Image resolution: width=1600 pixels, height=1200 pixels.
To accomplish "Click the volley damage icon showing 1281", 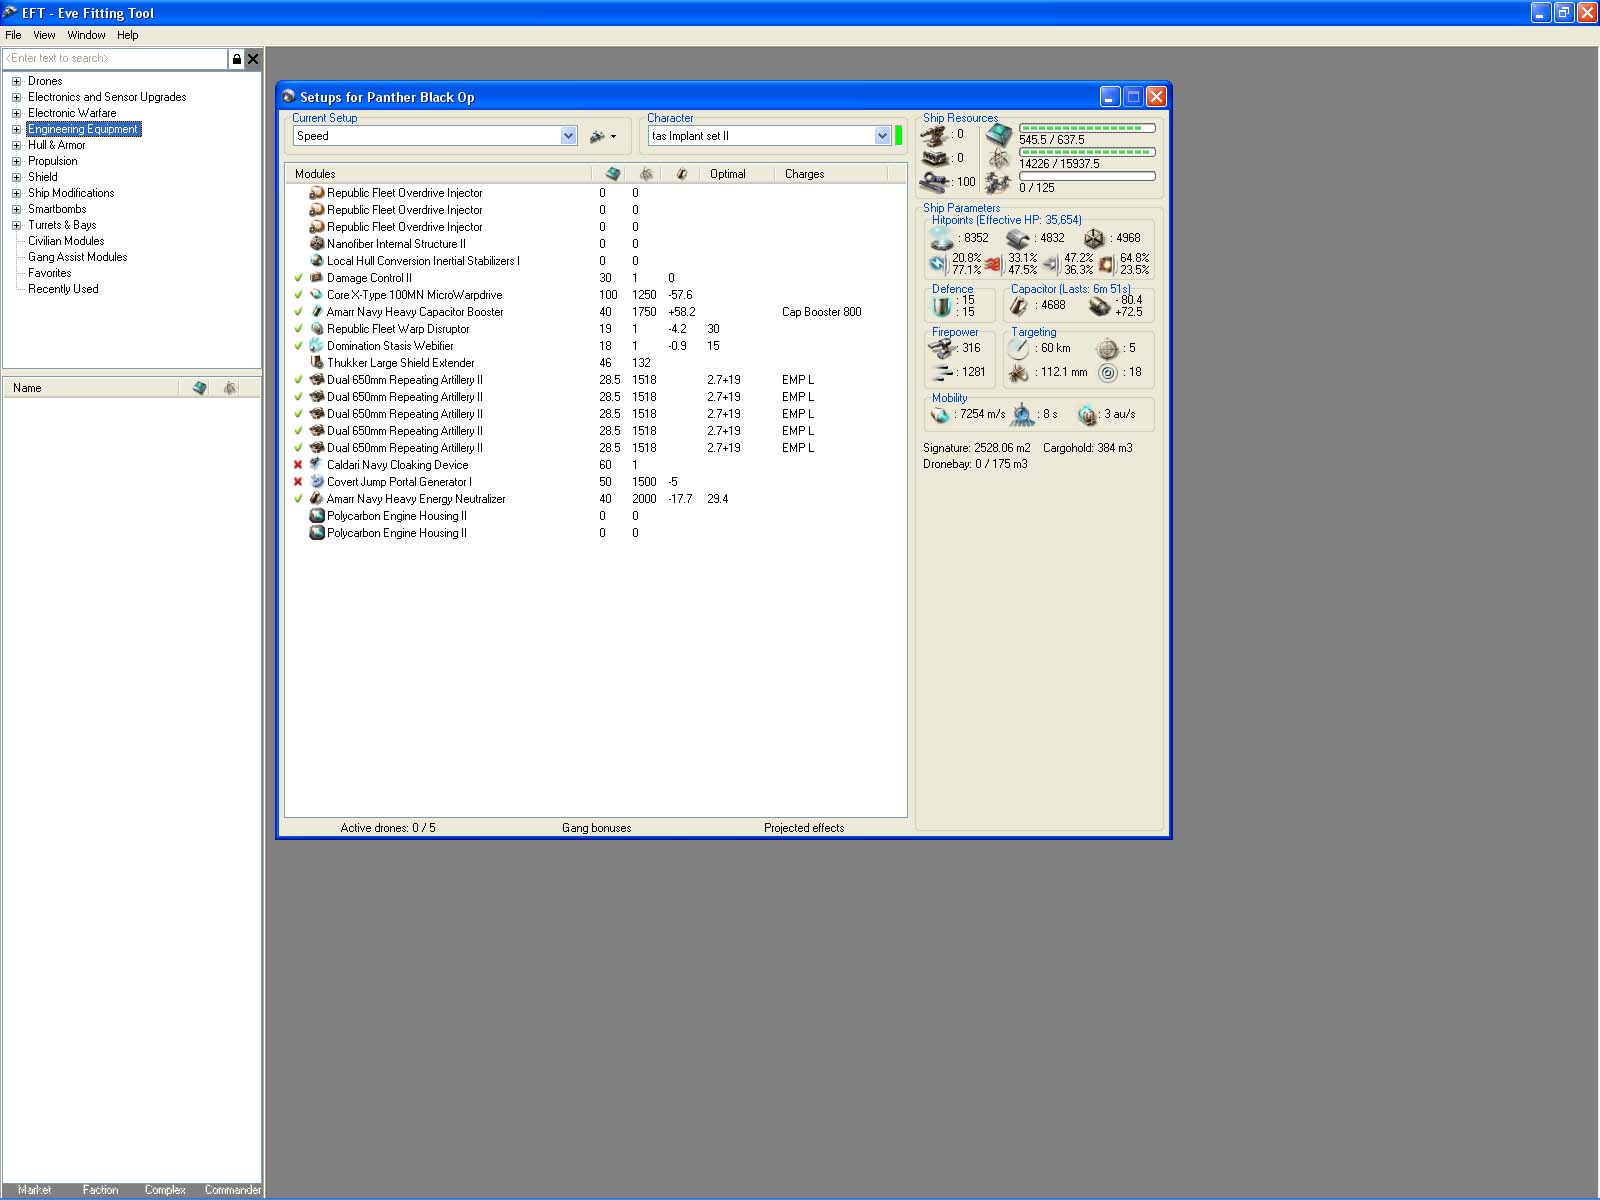I will pyautogui.click(x=942, y=373).
